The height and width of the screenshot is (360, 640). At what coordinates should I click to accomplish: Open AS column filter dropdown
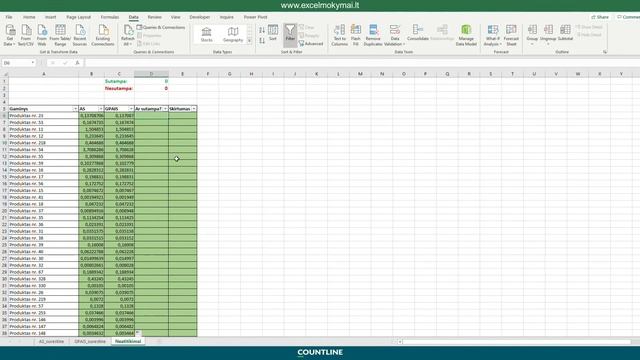pos(101,109)
